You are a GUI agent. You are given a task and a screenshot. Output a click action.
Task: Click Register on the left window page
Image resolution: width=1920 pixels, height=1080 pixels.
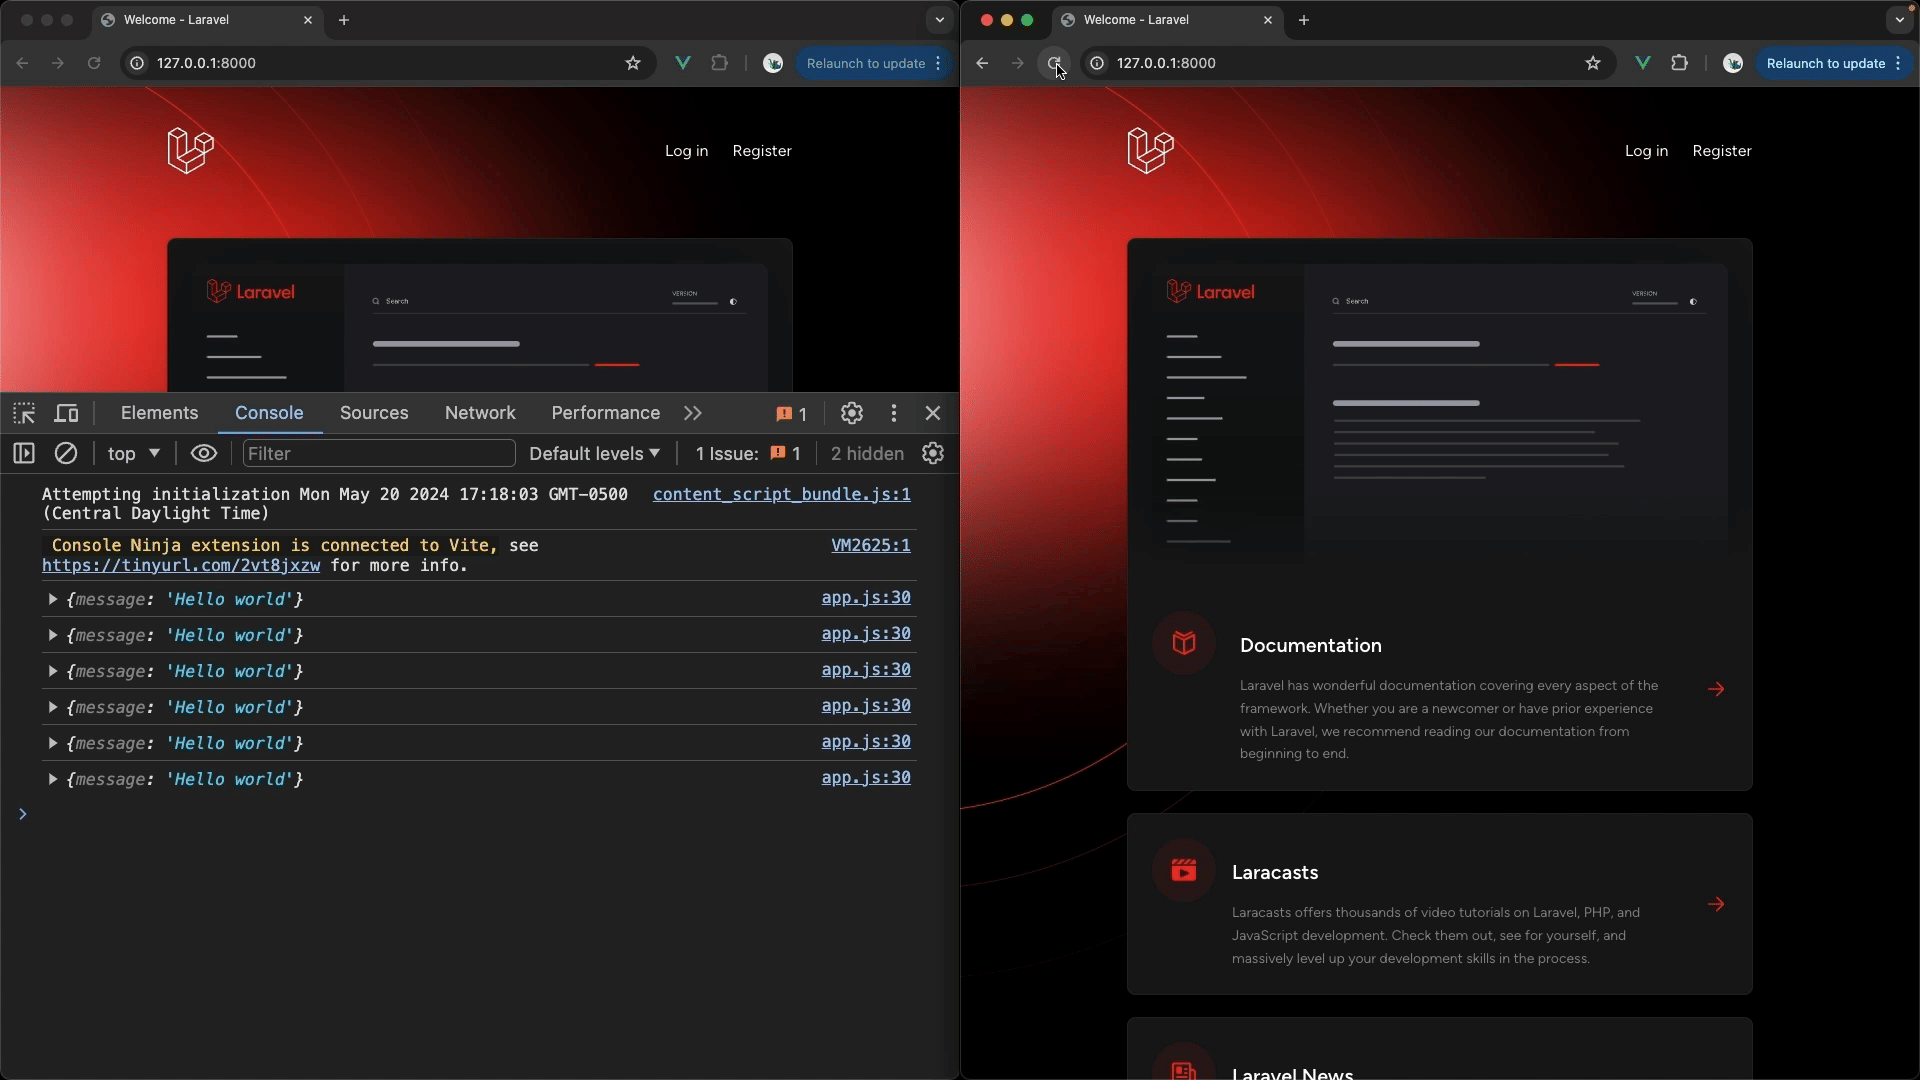(762, 151)
